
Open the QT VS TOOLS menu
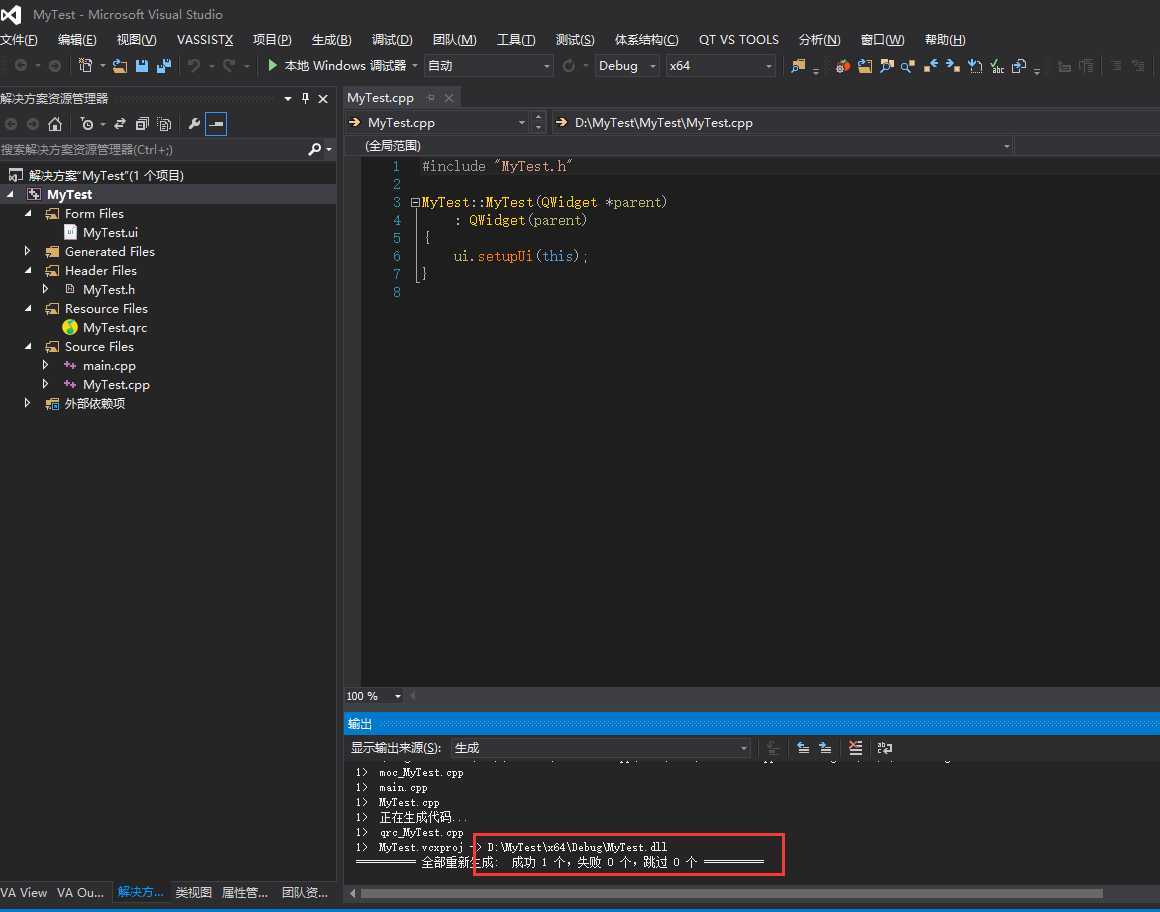[738, 40]
